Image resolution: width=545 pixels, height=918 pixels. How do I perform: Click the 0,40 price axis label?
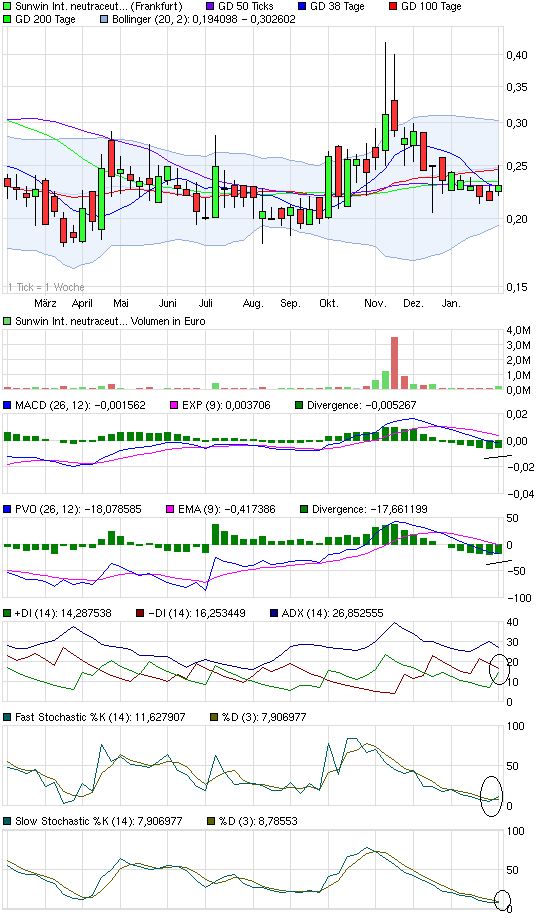517,55
